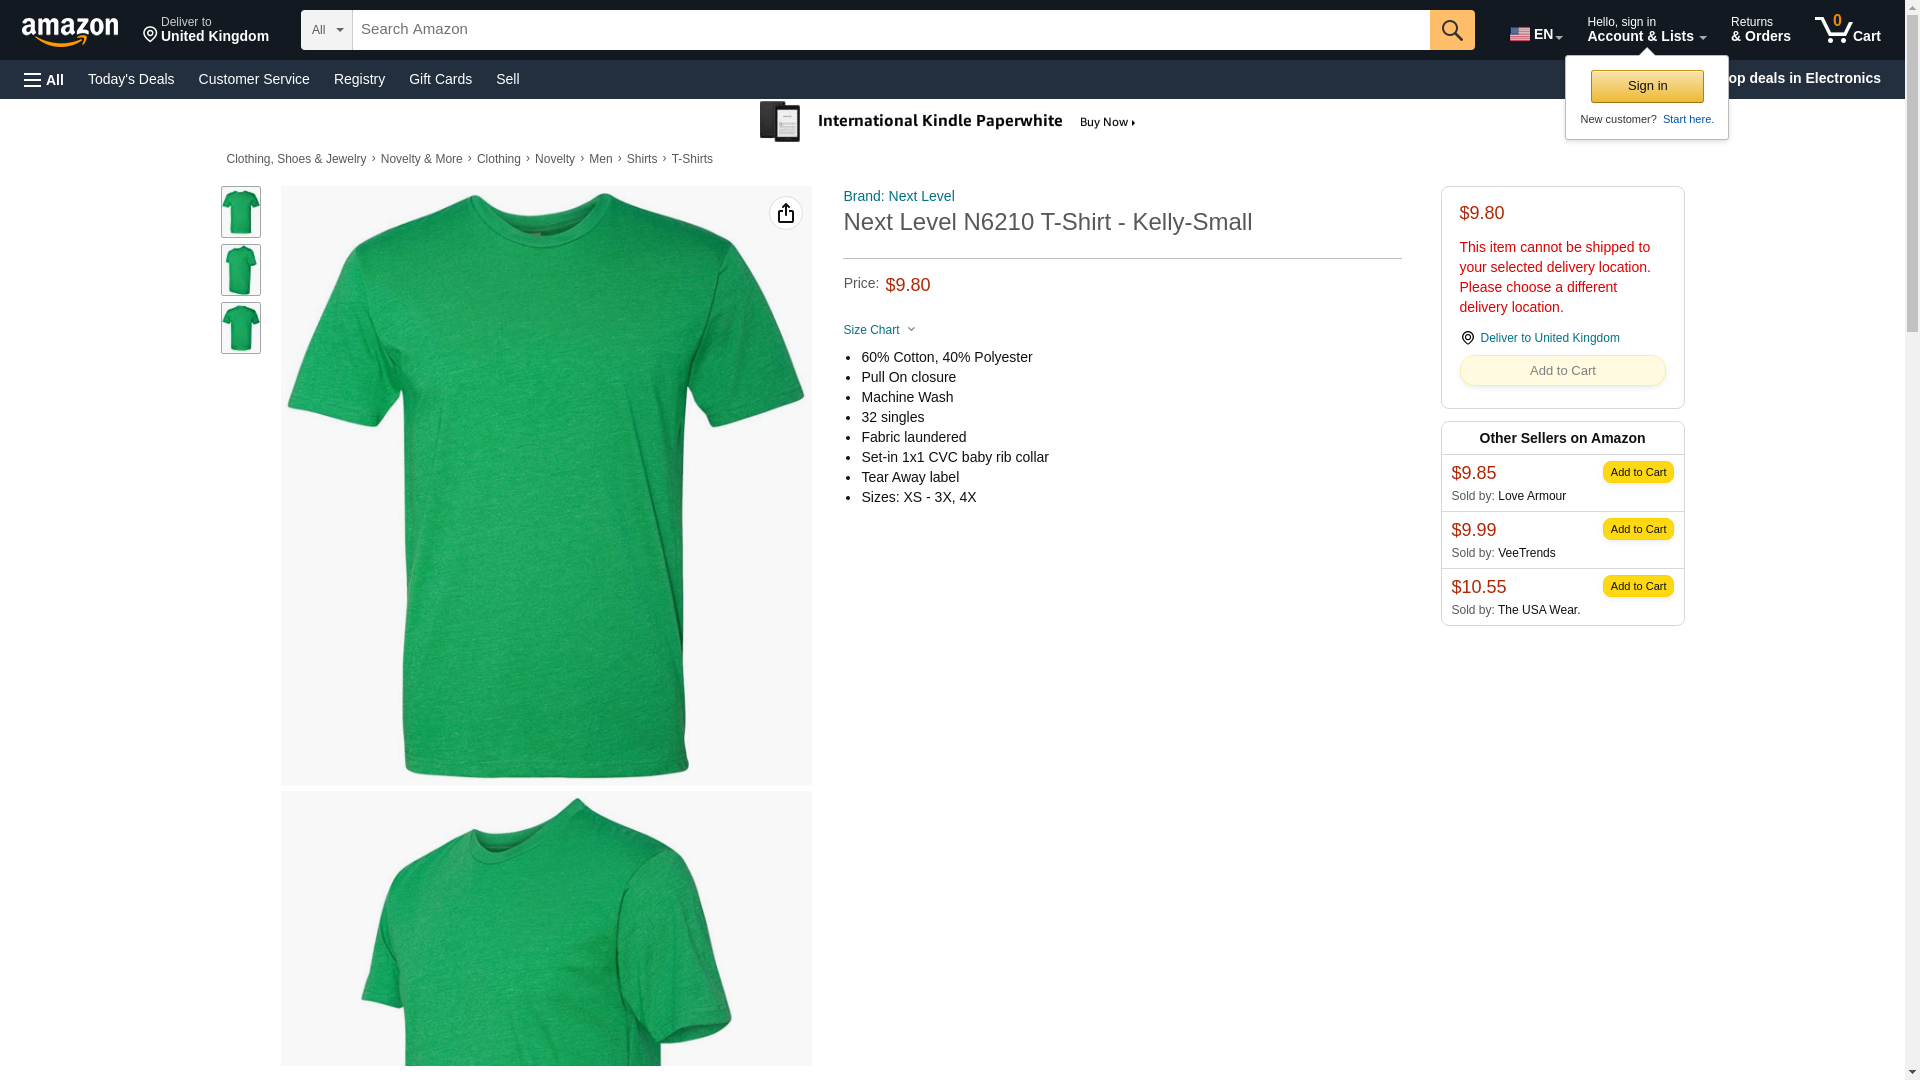Image resolution: width=1920 pixels, height=1080 pixels.
Task: Open the shopping cart icon
Action: (1846, 30)
